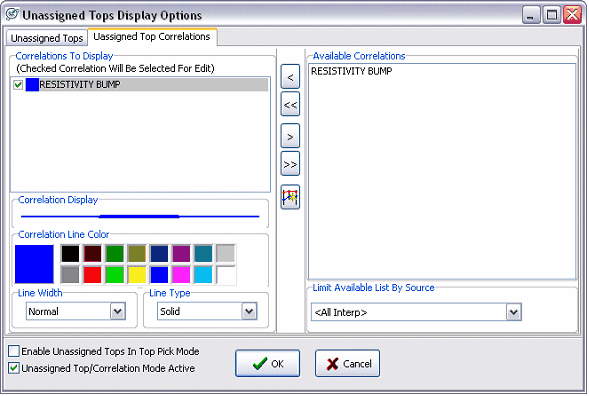Pick the red color swatch
The height and width of the screenshot is (396, 589).
[x=92, y=275]
